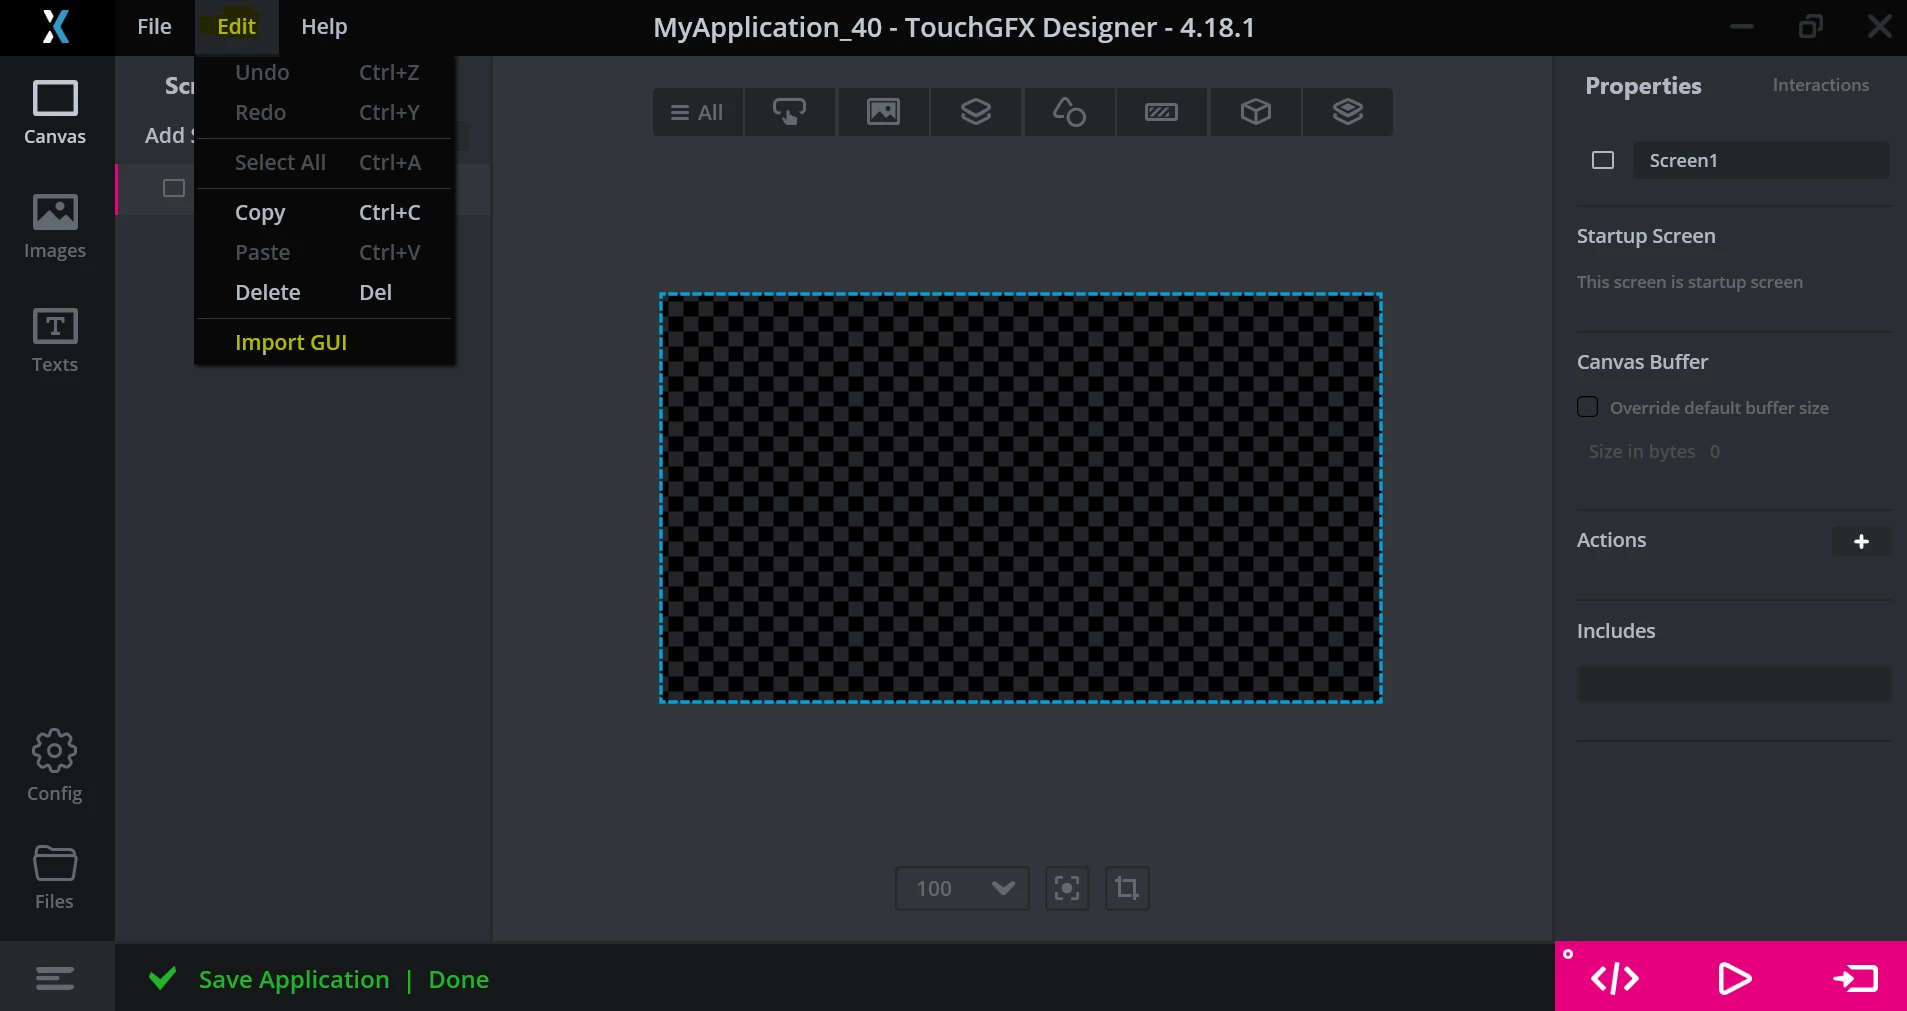This screenshot has width=1907, height=1011.
Task: Add a new action with plus
Action: click(1861, 541)
